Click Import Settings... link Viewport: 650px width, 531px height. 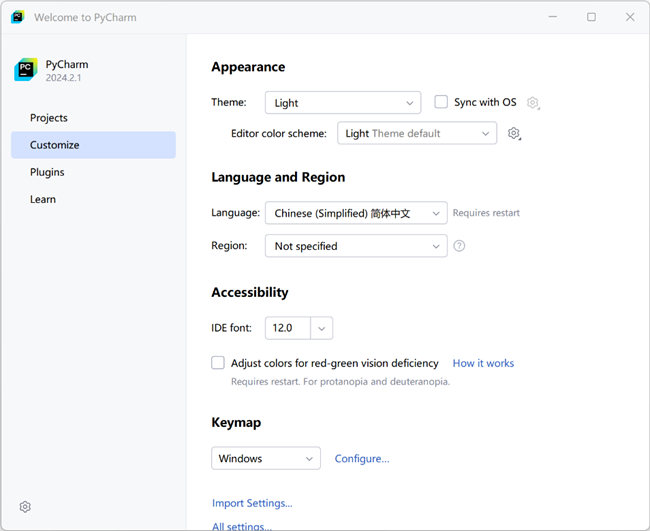[252, 503]
